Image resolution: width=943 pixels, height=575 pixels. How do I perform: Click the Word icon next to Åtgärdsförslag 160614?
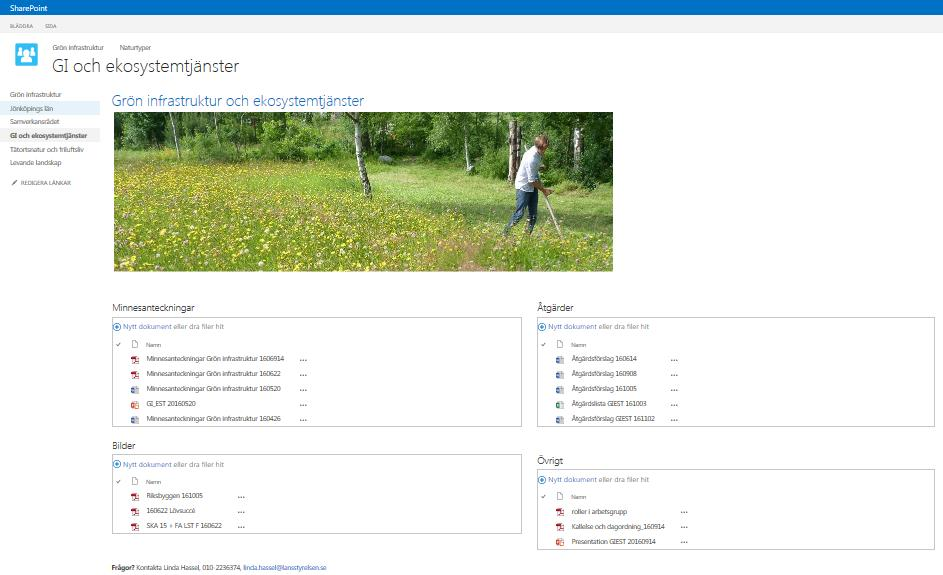[559, 360]
